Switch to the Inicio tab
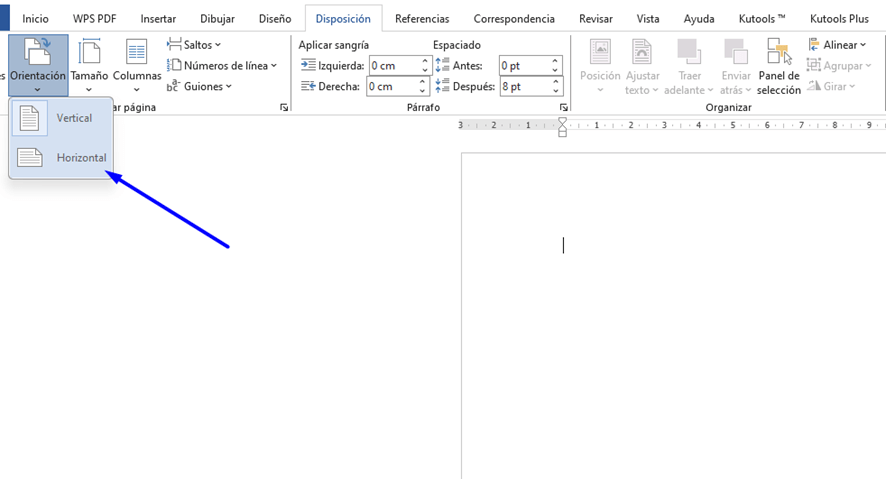This screenshot has height=479, width=886. [36, 19]
